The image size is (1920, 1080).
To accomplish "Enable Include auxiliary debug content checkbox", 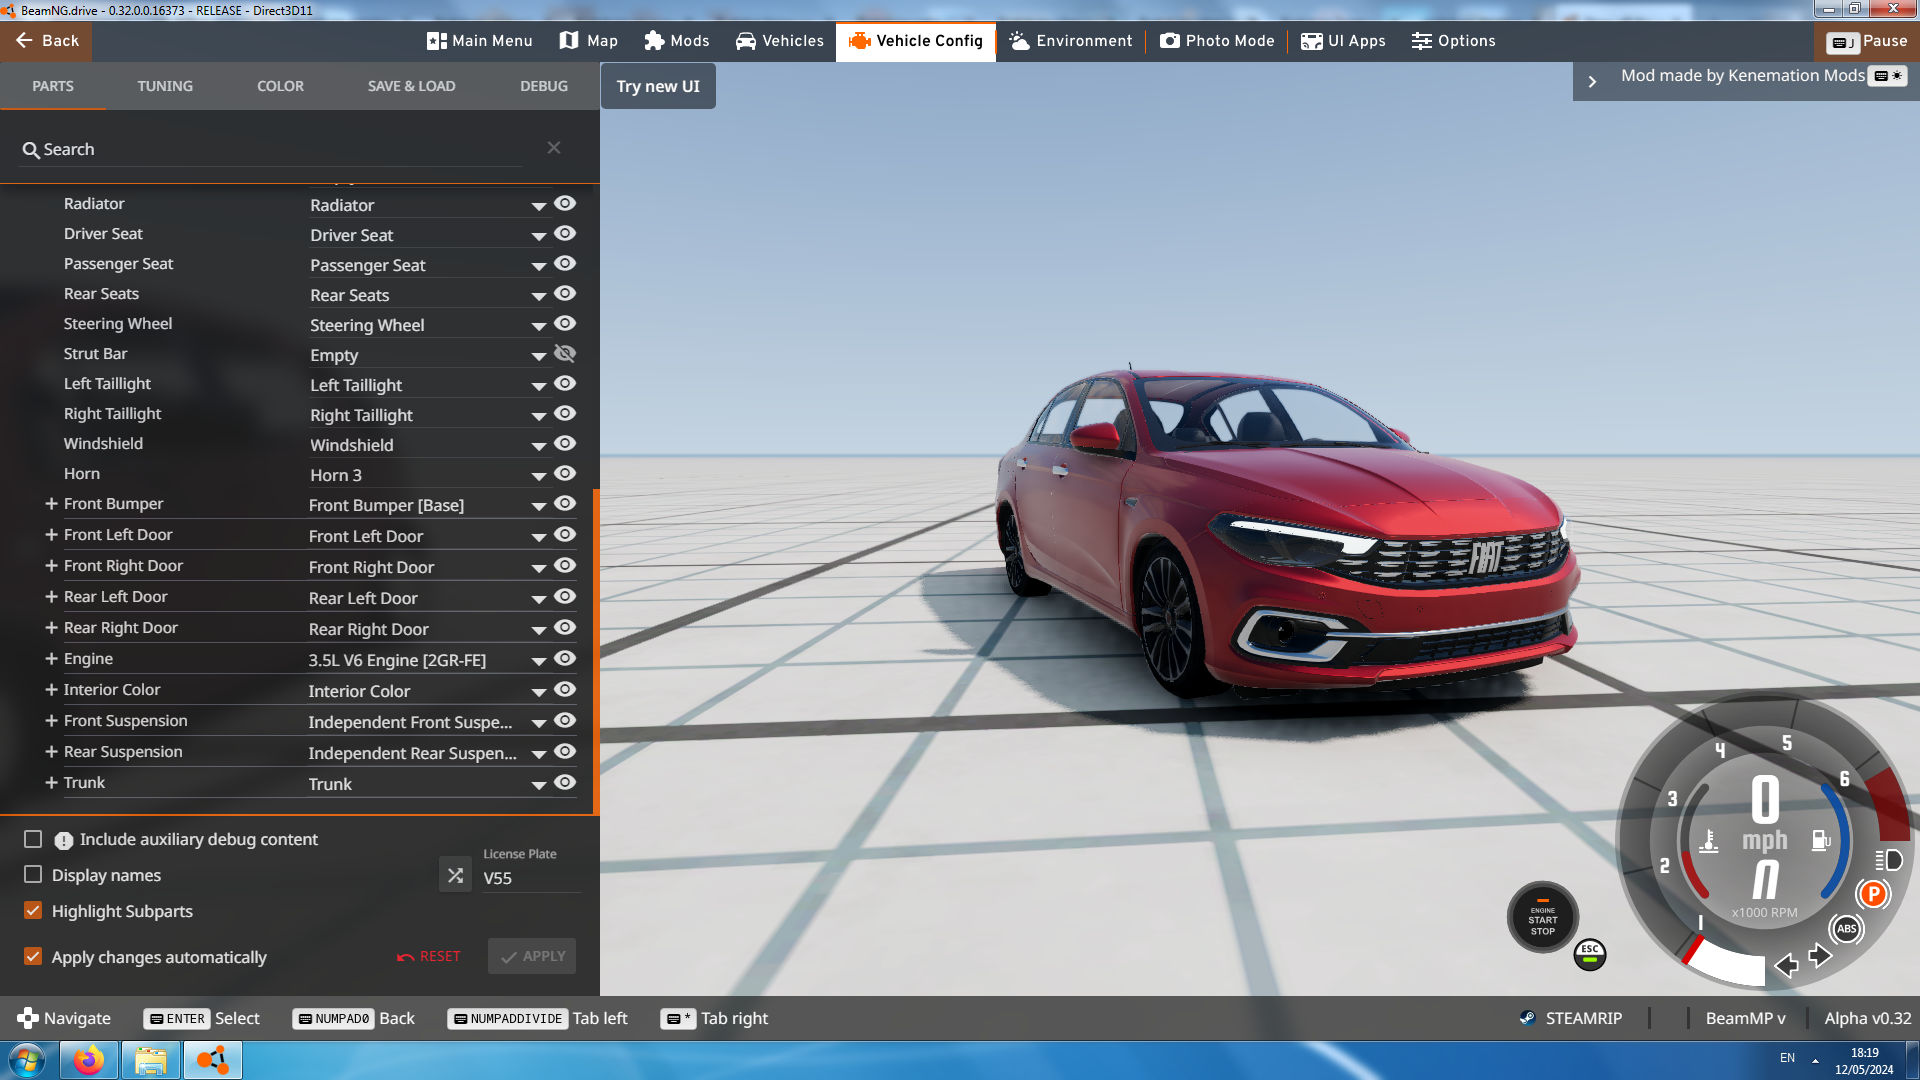I will click(x=33, y=839).
